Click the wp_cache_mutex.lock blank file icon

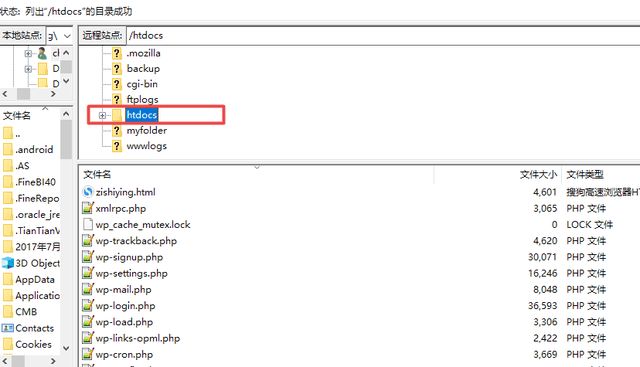(87, 224)
